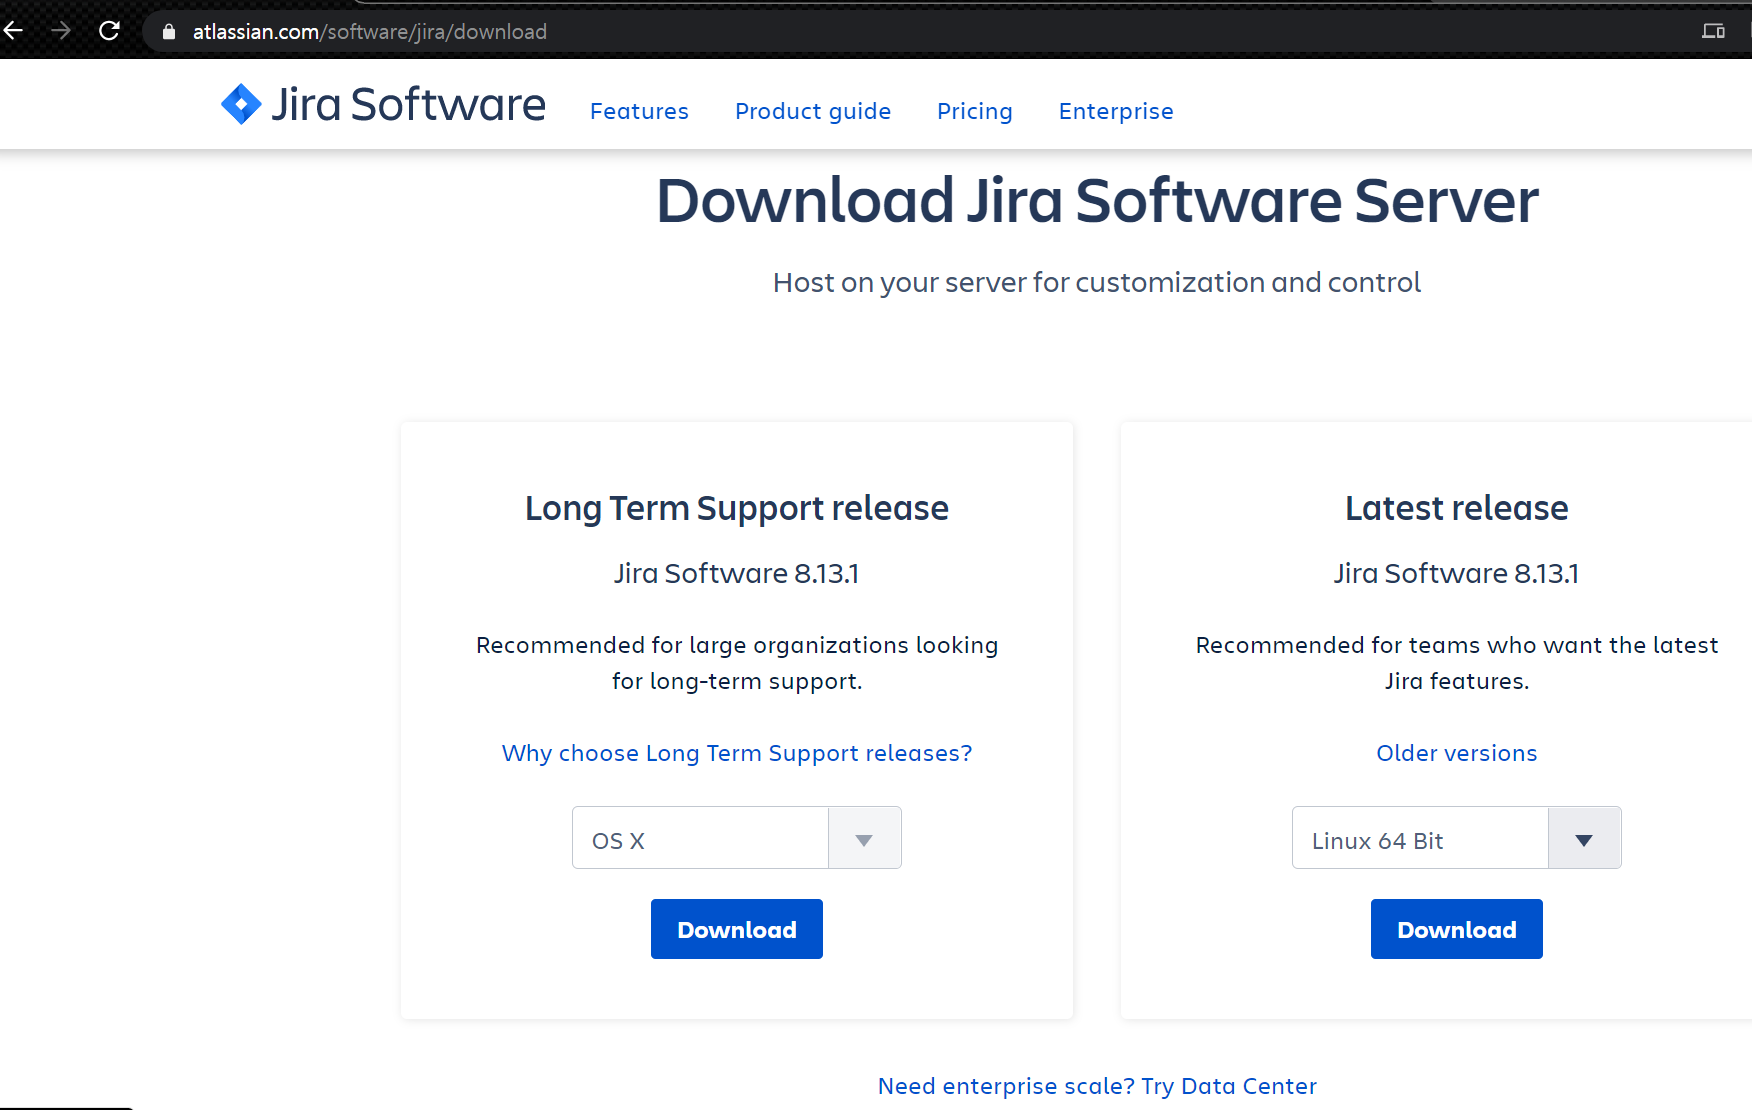Click Jira Software 8.13.1 under Latest release
1752x1110 pixels.
click(x=1457, y=573)
